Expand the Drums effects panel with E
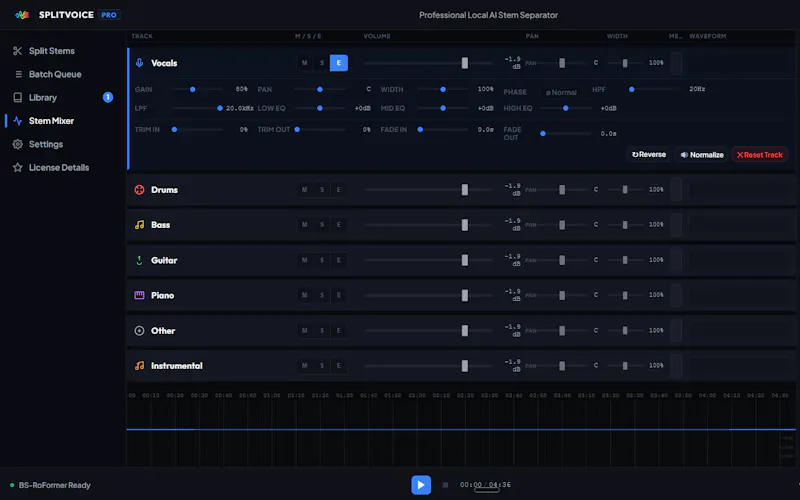This screenshot has width=800, height=500. tap(339, 190)
